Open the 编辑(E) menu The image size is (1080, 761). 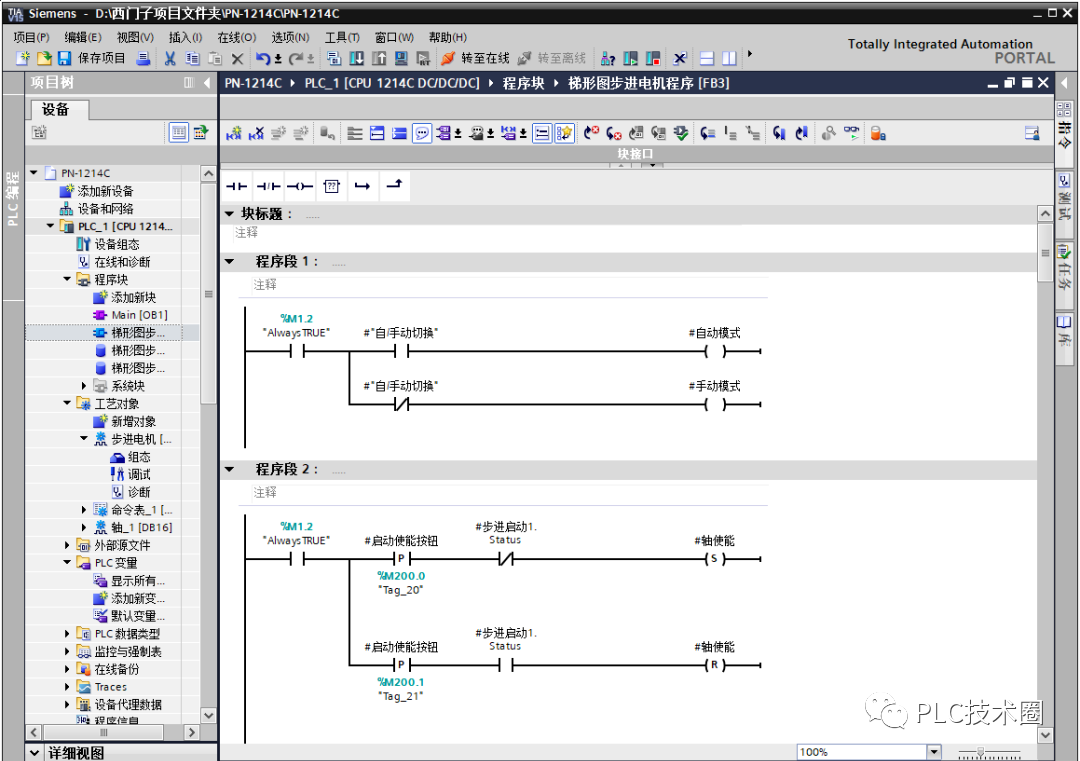coord(83,37)
